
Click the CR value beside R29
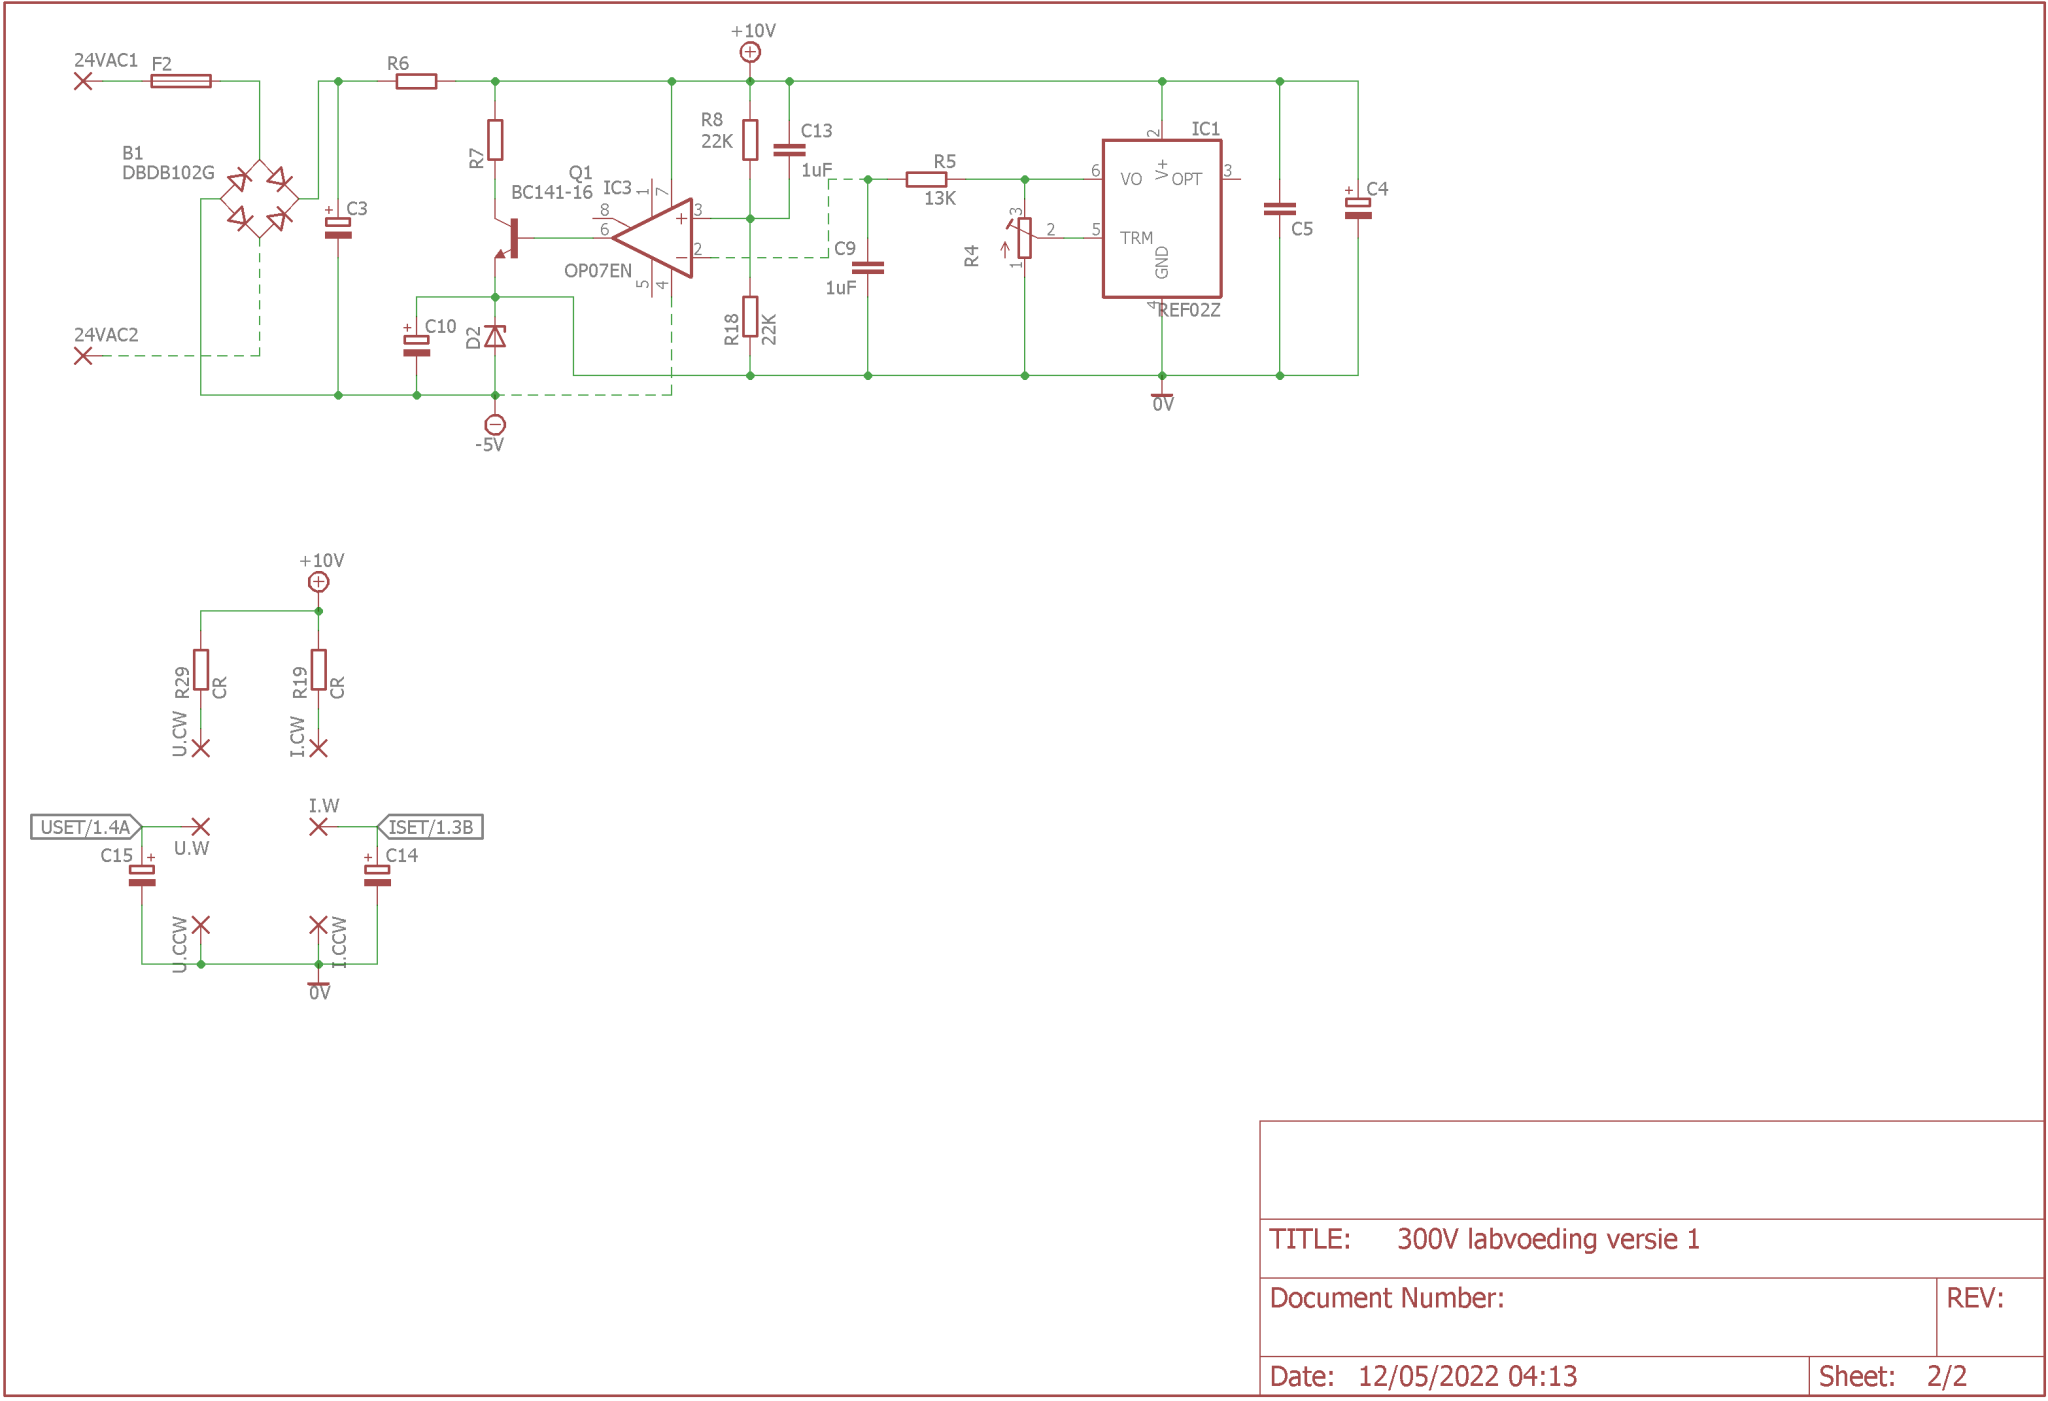coord(220,688)
